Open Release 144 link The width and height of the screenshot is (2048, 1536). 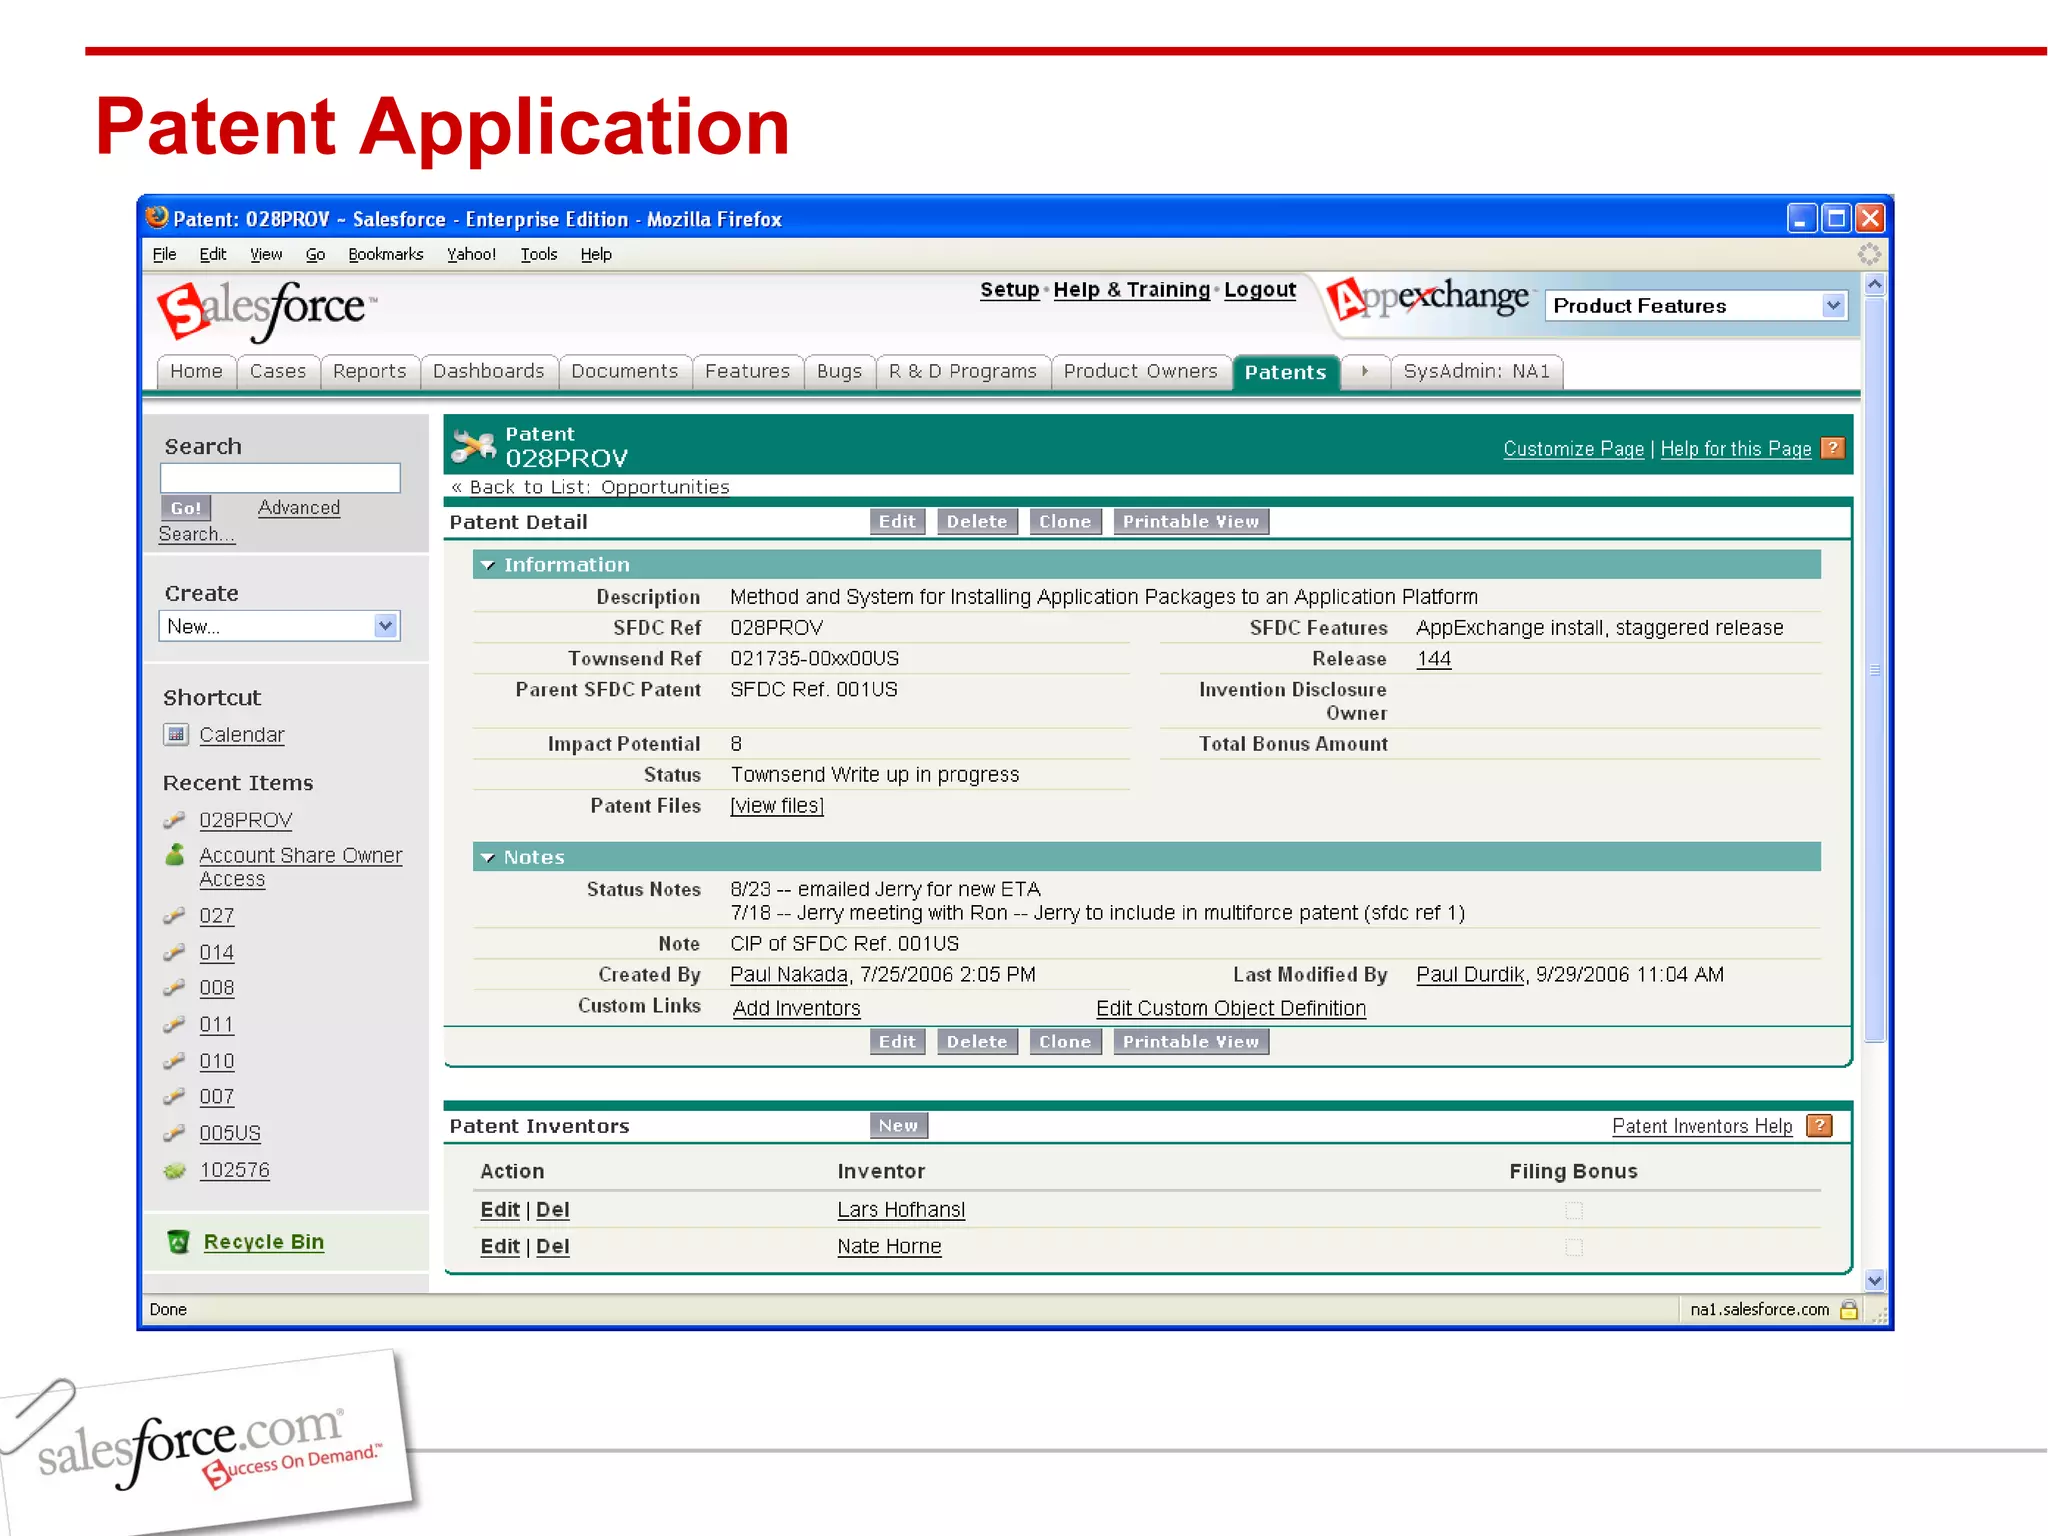[x=1434, y=659]
